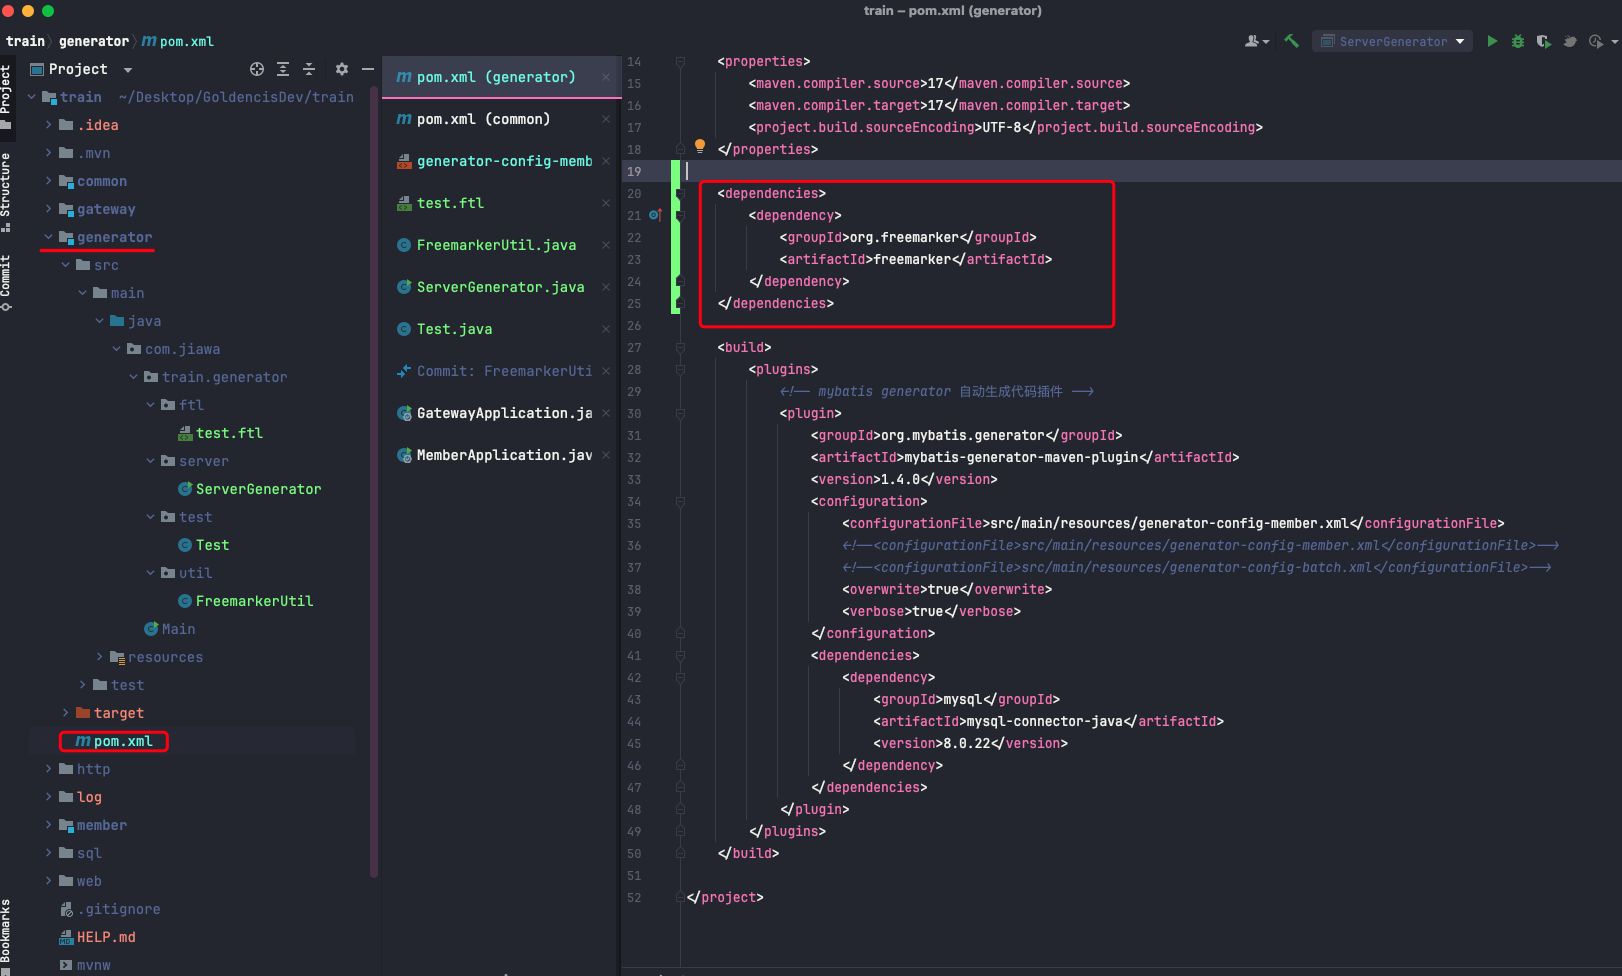Screen dimensions: 1622x976
Task: Open Project panel settings gear
Action: [342, 69]
